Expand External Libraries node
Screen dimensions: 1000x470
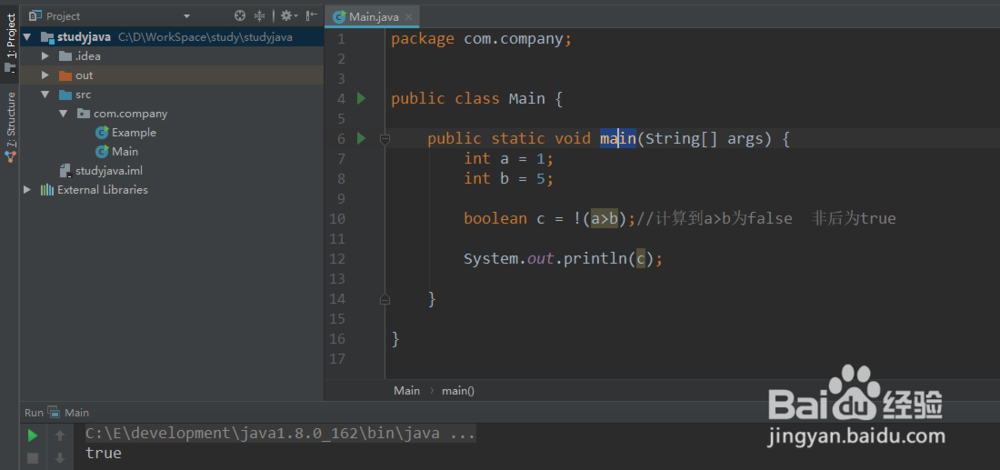point(26,190)
